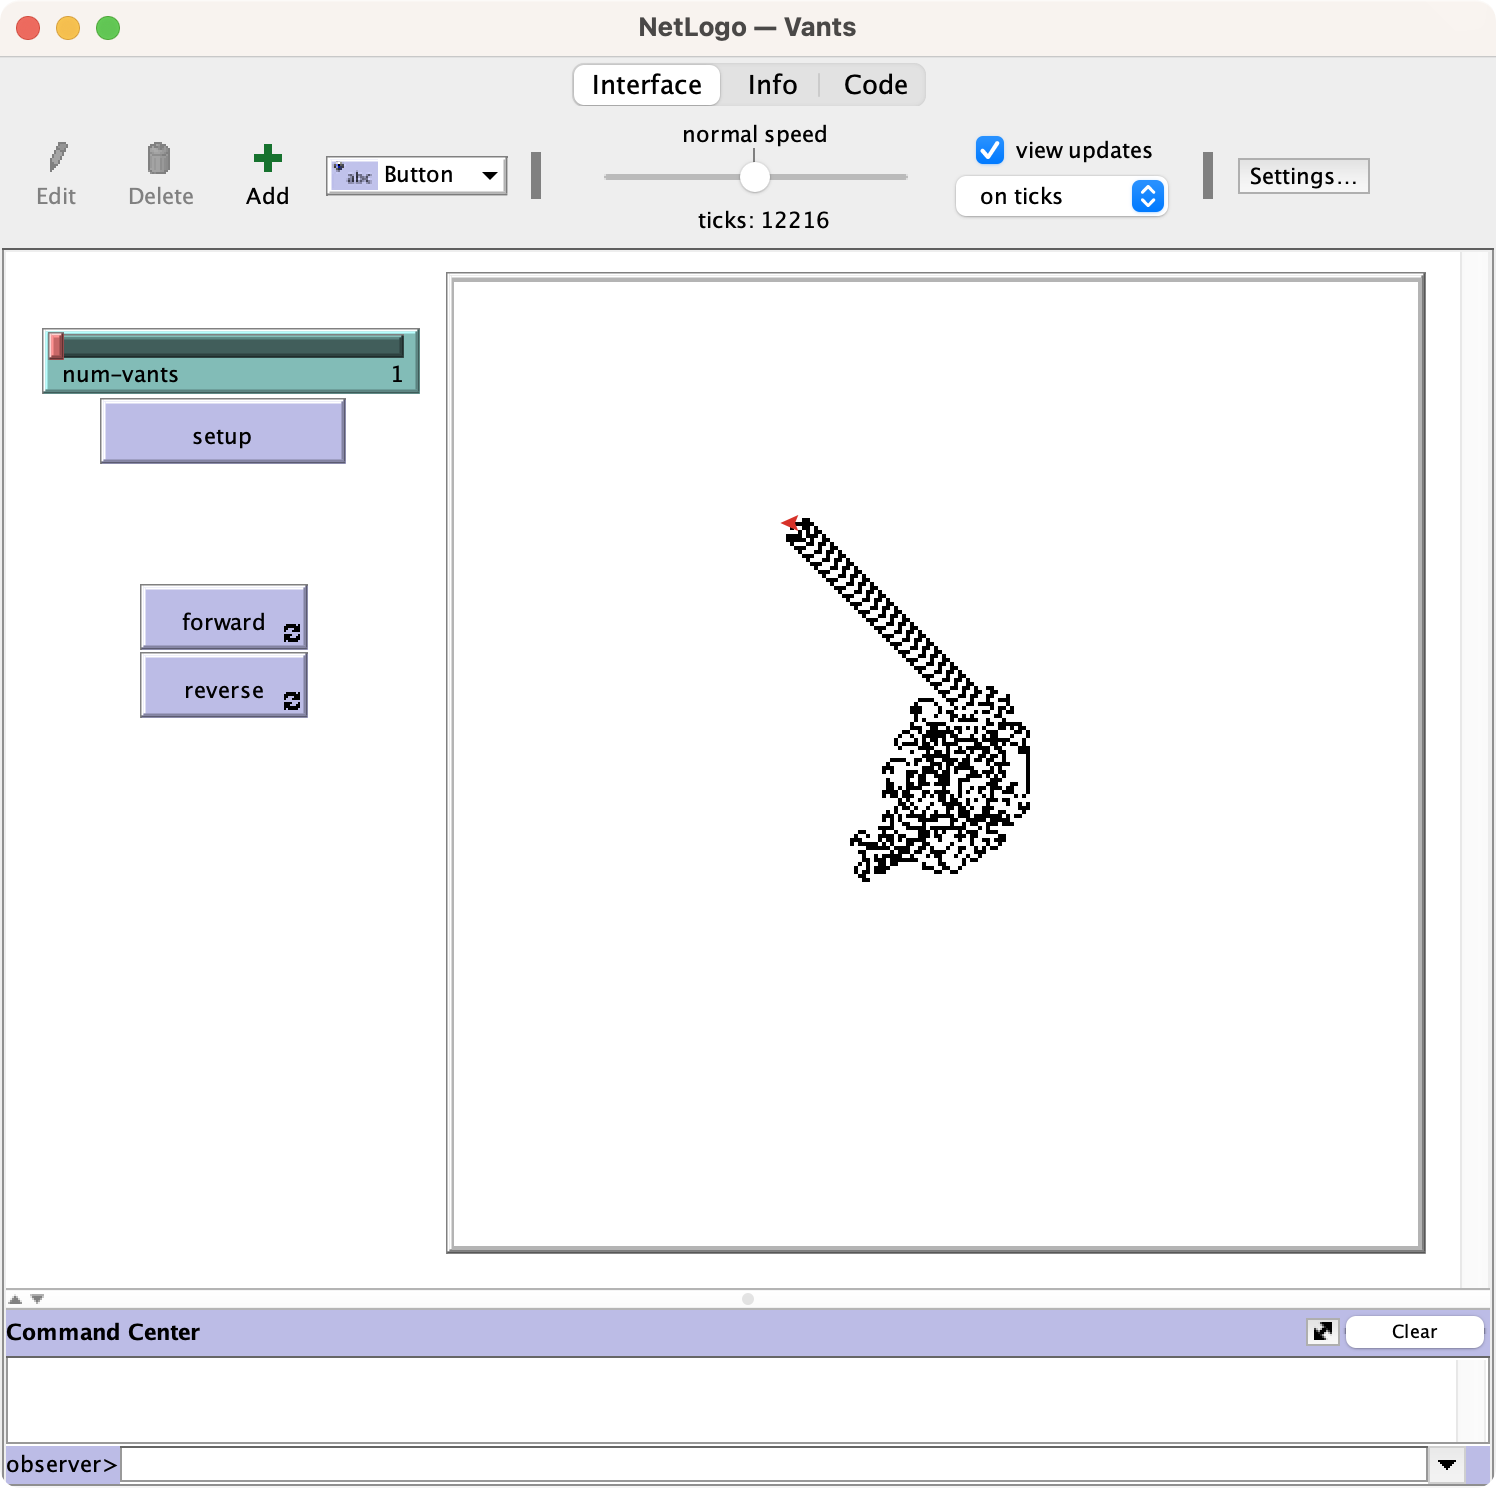Open the Button widget type dropdown
1496x1488 pixels.
(x=417, y=175)
